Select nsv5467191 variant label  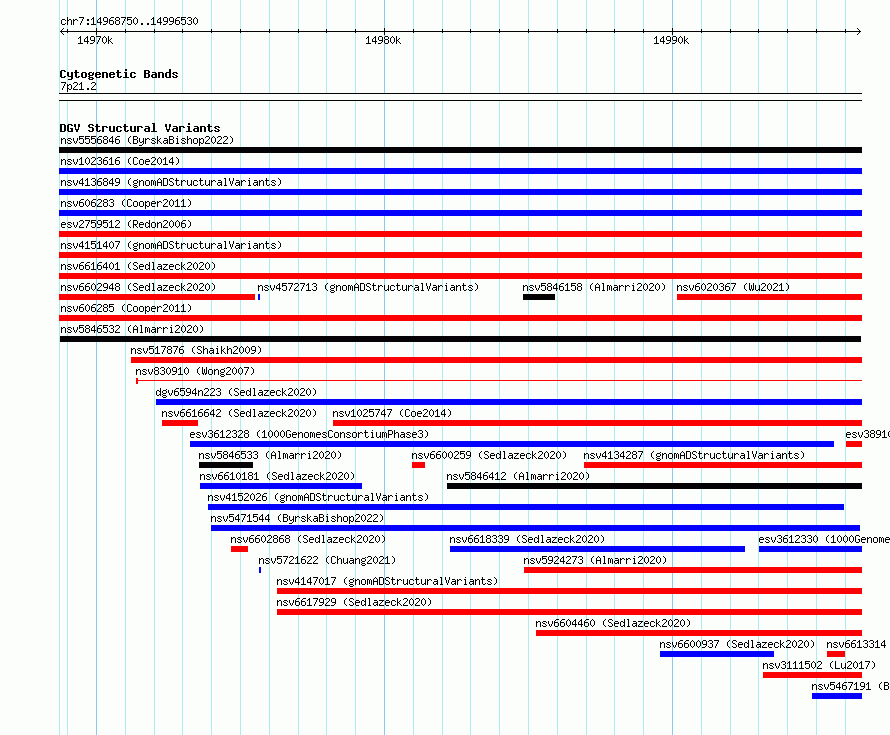(850, 686)
